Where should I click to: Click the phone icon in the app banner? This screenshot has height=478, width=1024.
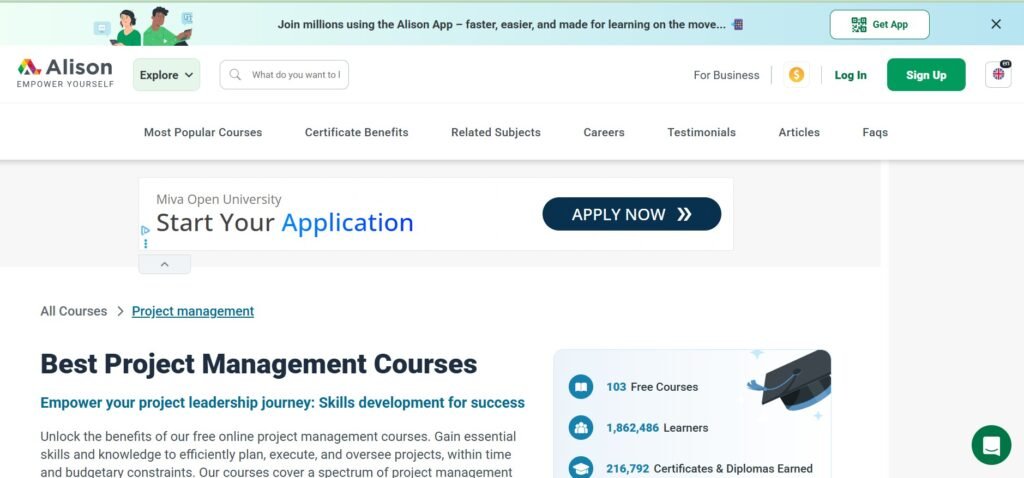(737, 25)
